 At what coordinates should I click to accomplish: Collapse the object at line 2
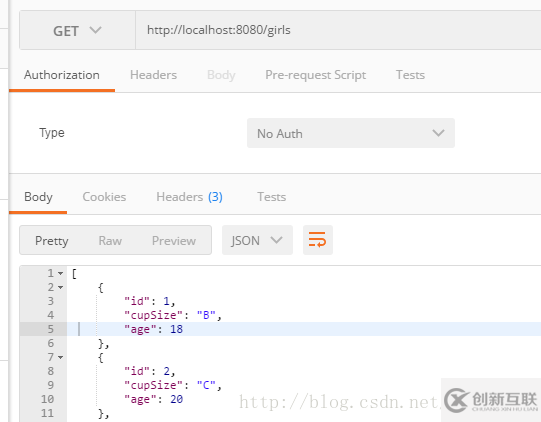click(60, 287)
